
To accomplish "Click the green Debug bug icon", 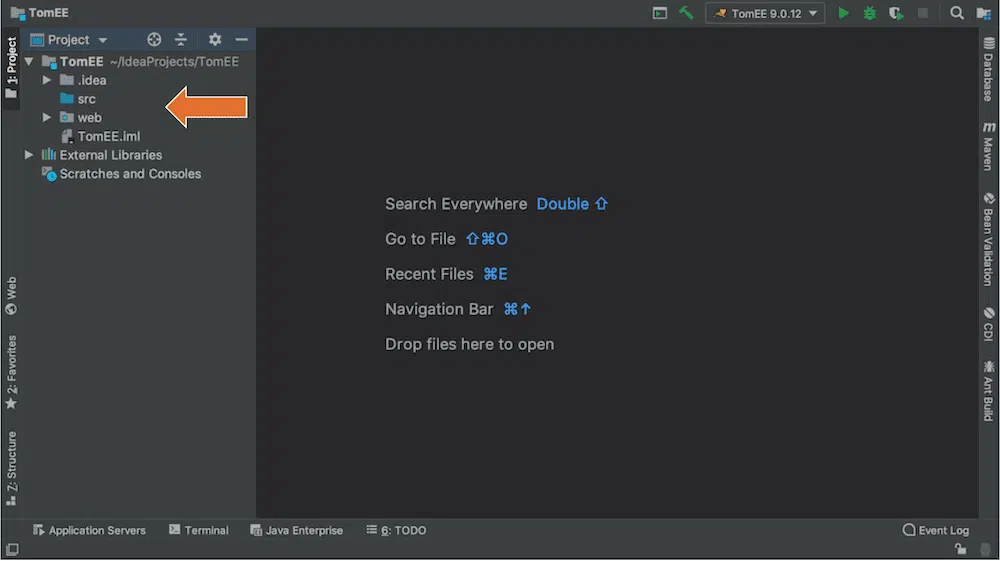I will point(870,13).
